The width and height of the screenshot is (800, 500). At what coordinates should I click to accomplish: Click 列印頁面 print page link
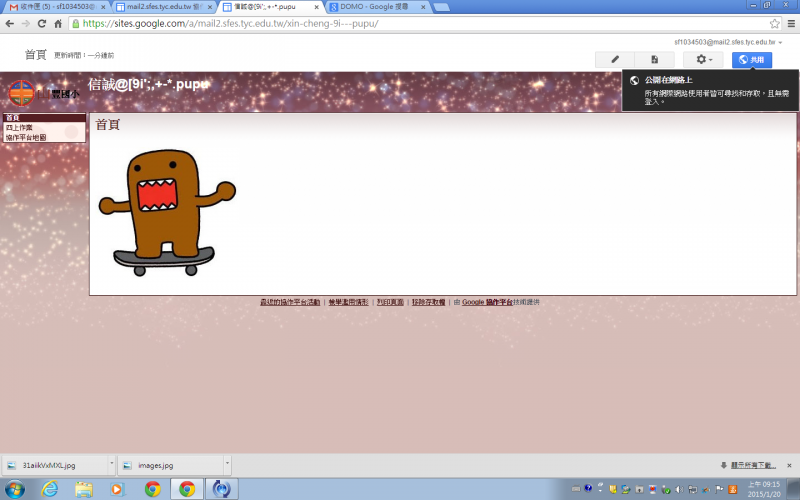coord(390,302)
